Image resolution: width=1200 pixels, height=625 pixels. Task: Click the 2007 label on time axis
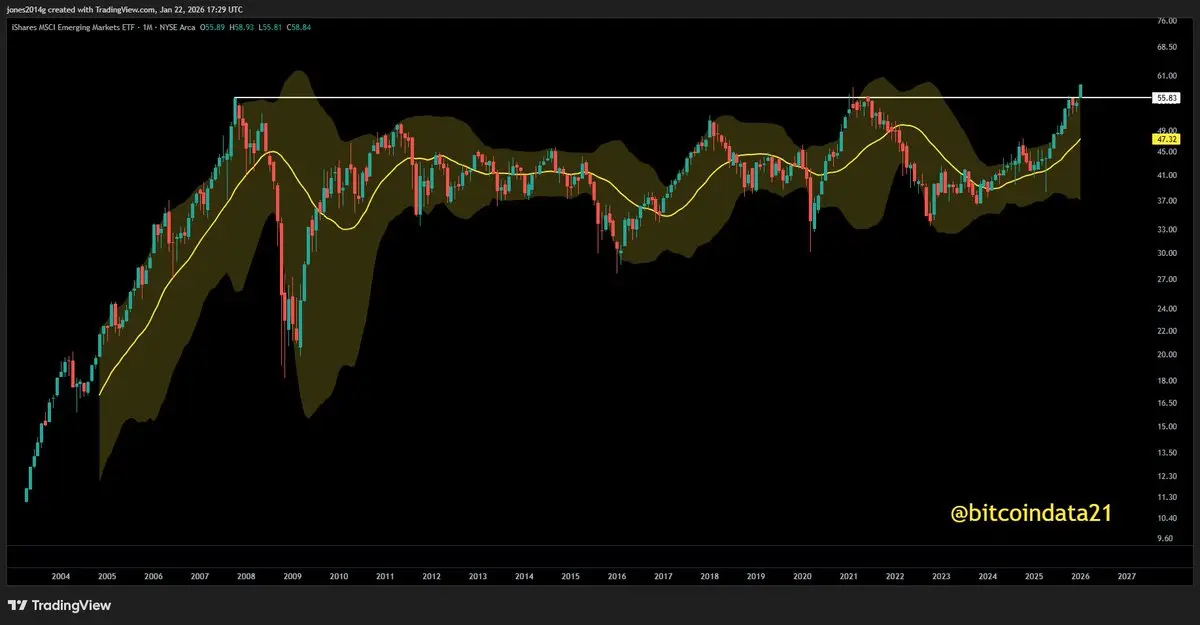click(x=199, y=577)
